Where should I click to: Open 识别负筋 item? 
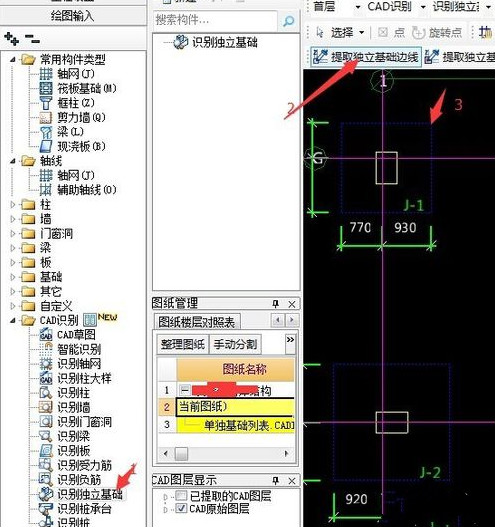tap(70, 480)
